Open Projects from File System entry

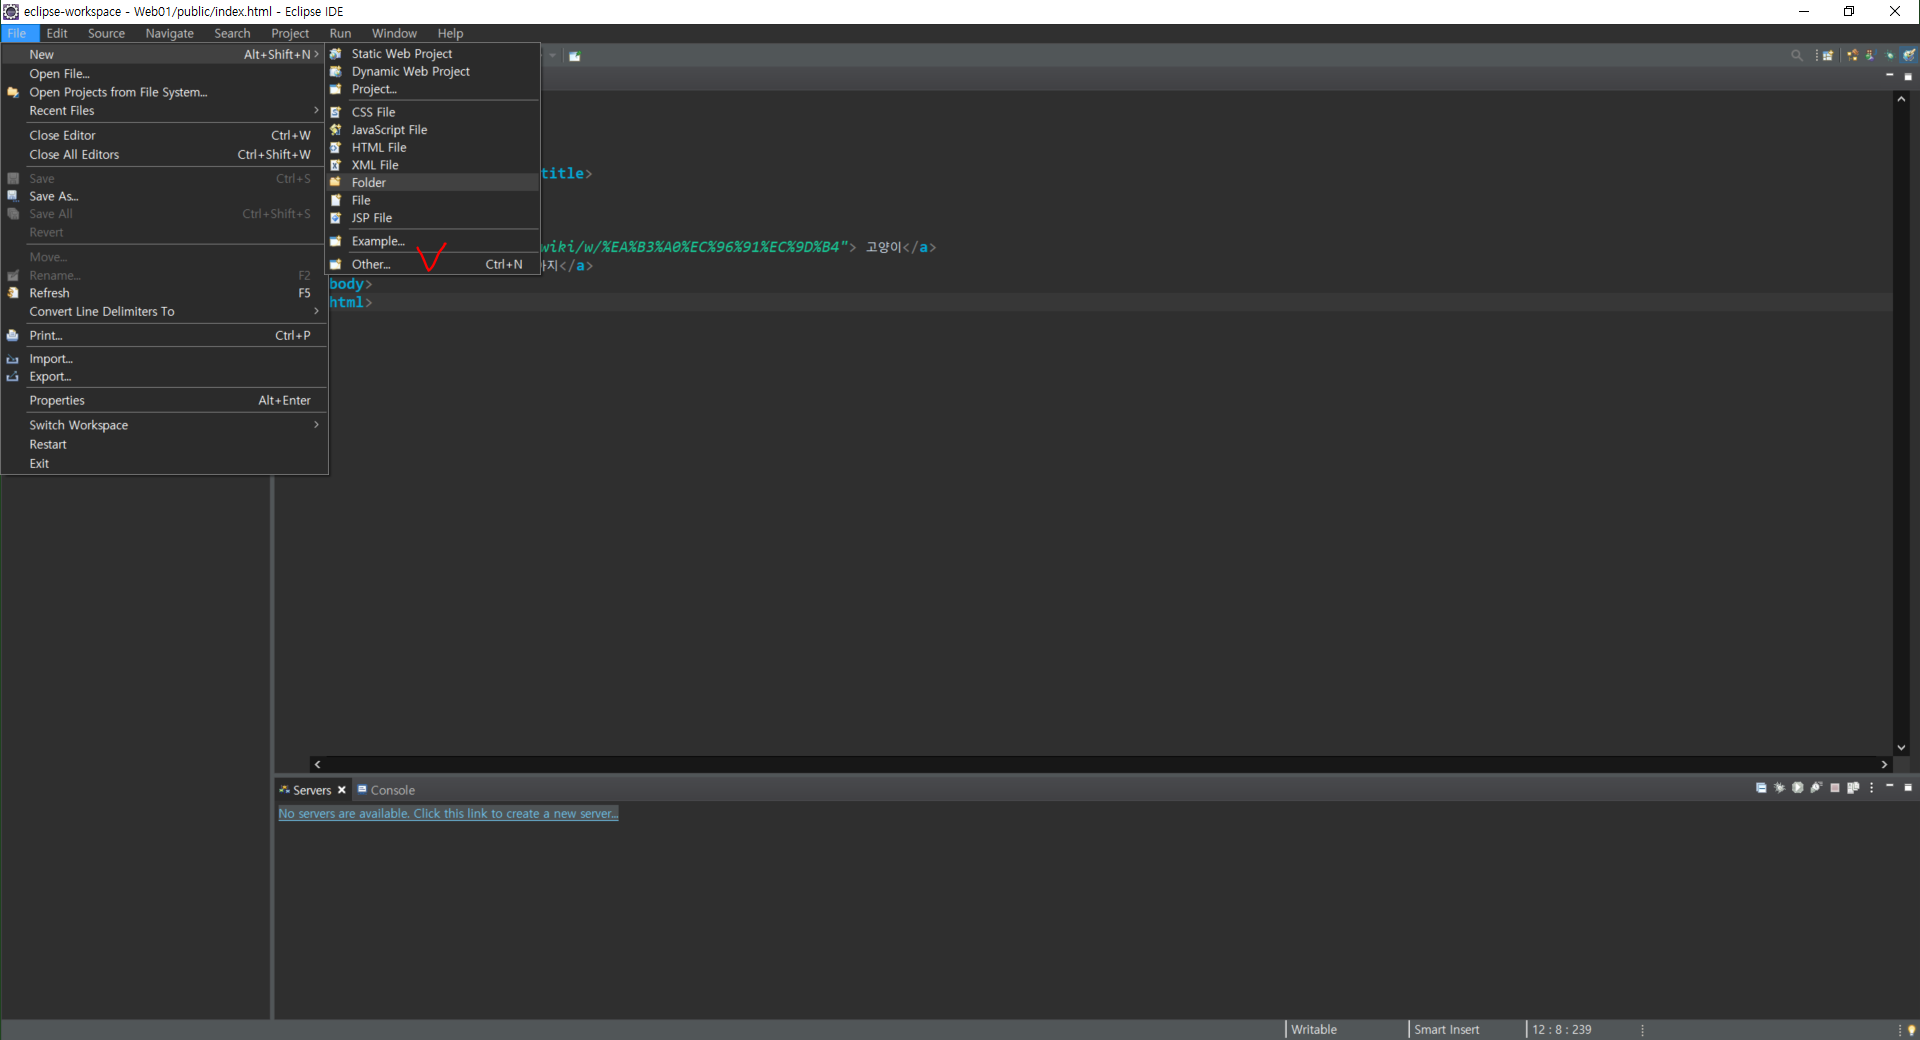(x=165, y=92)
